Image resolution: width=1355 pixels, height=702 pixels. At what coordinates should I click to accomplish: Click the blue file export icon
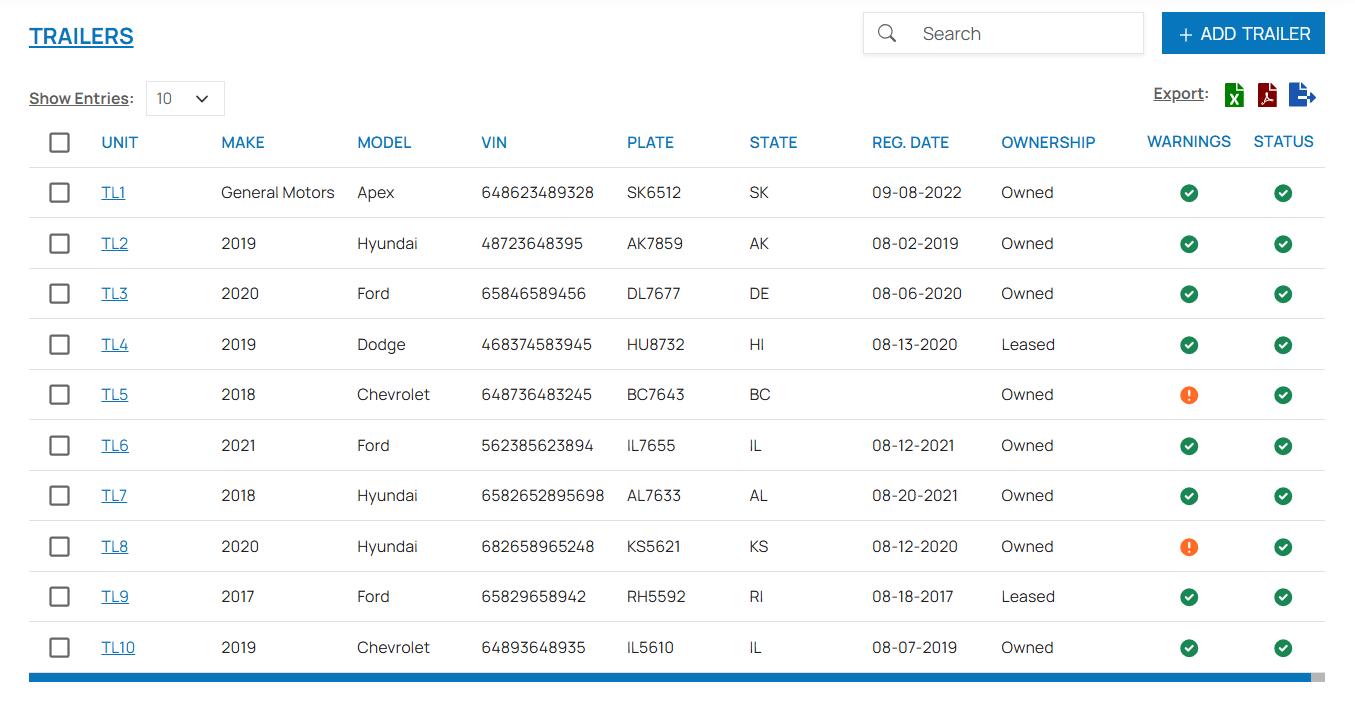(x=1301, y=95)
